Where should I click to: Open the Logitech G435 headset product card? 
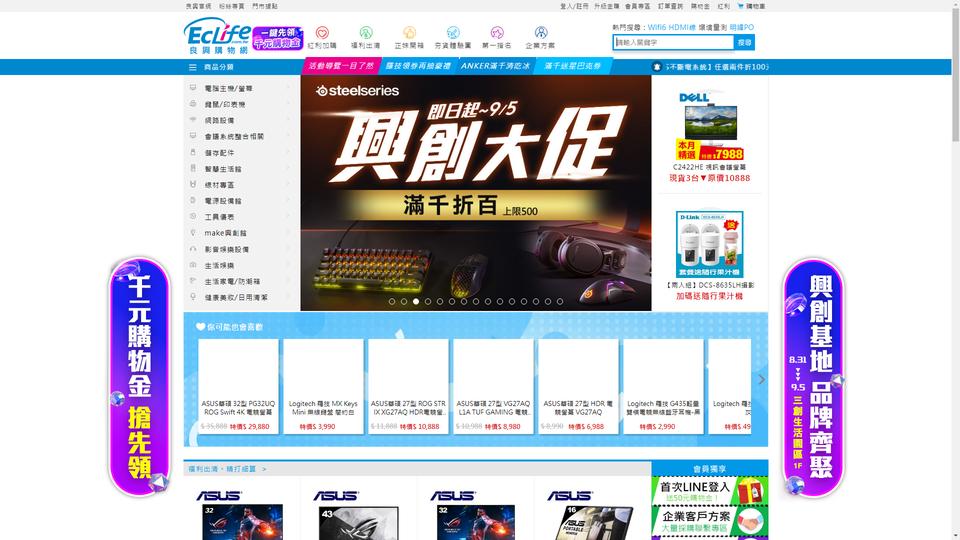click(x=663, y=386)
